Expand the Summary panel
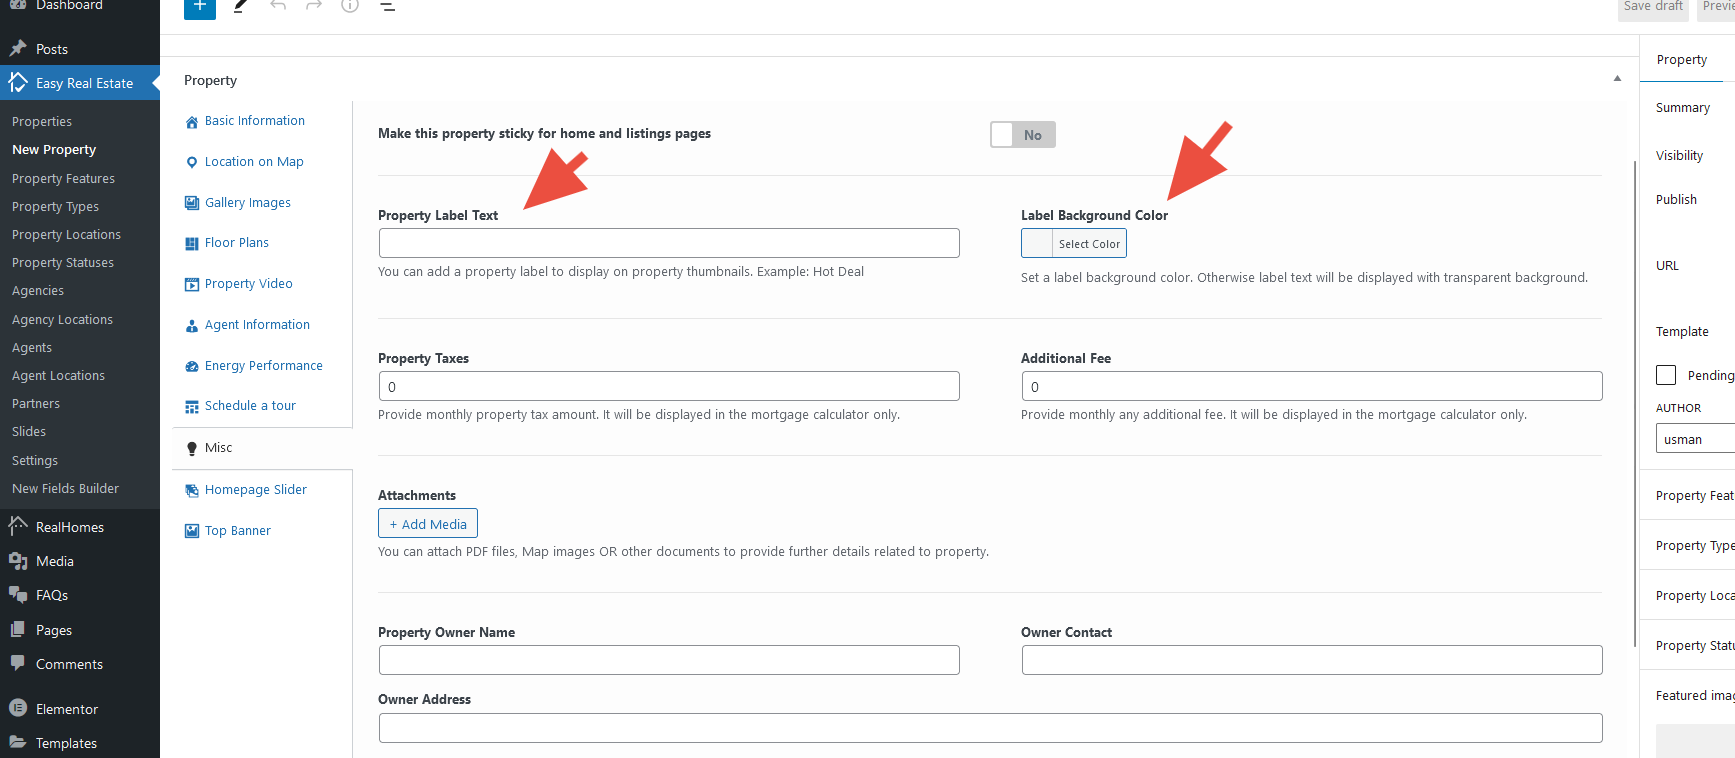1735x758 pixels. pos(1683,108)
